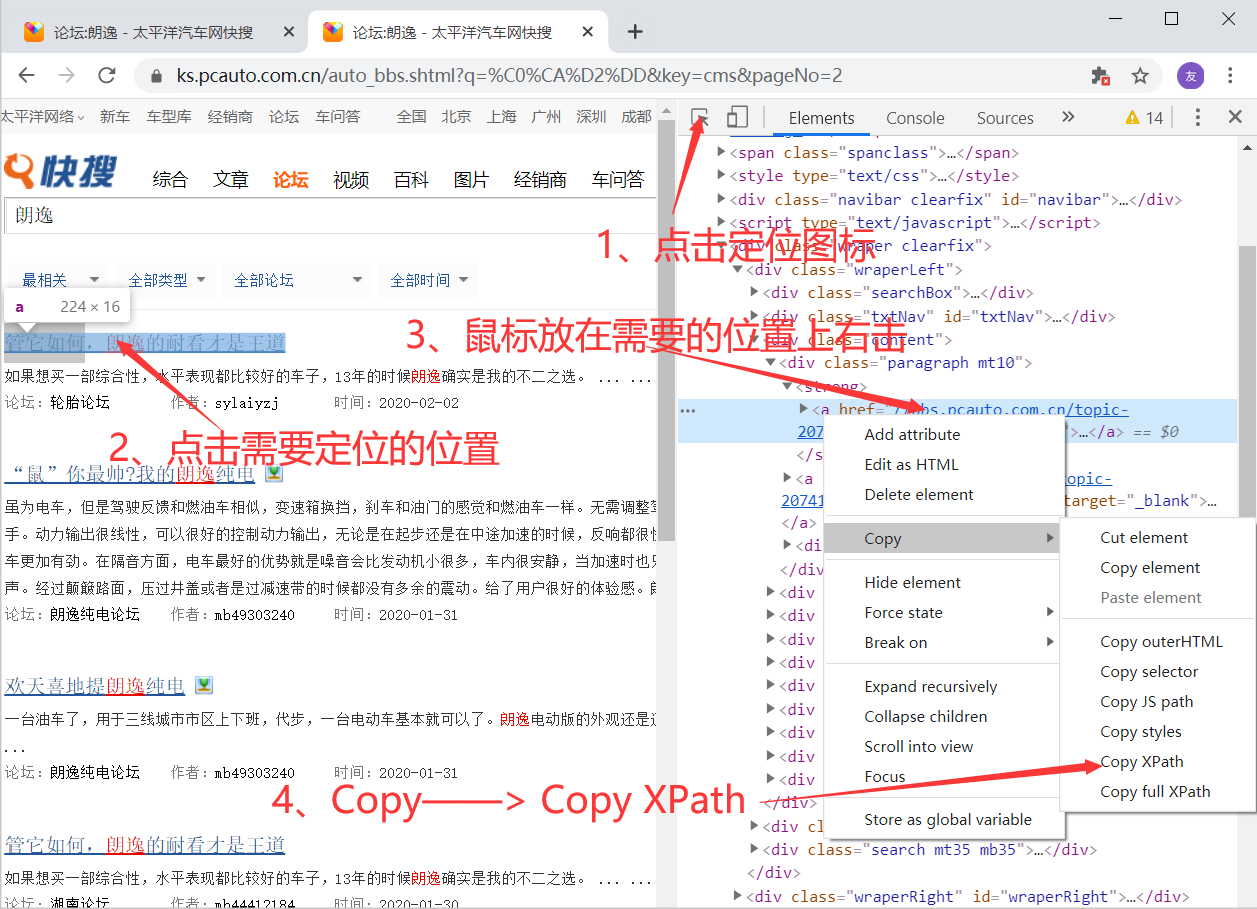1257x909 pixels.
Task: Select Copy JS path
Action: pyautogui.click(x=1146, y=701)
